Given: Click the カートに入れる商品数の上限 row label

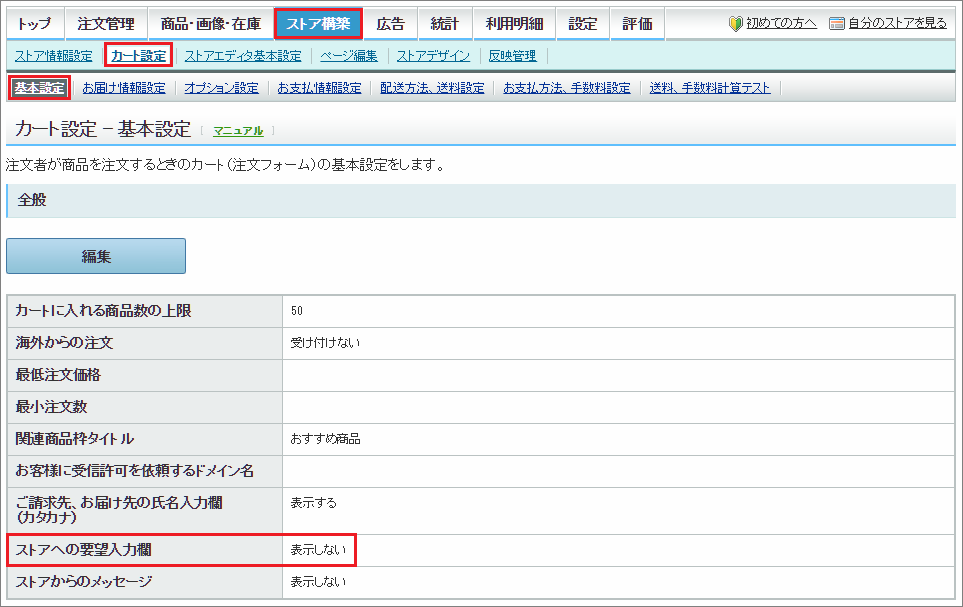Looking at the screenshot, I should (103, 311).
